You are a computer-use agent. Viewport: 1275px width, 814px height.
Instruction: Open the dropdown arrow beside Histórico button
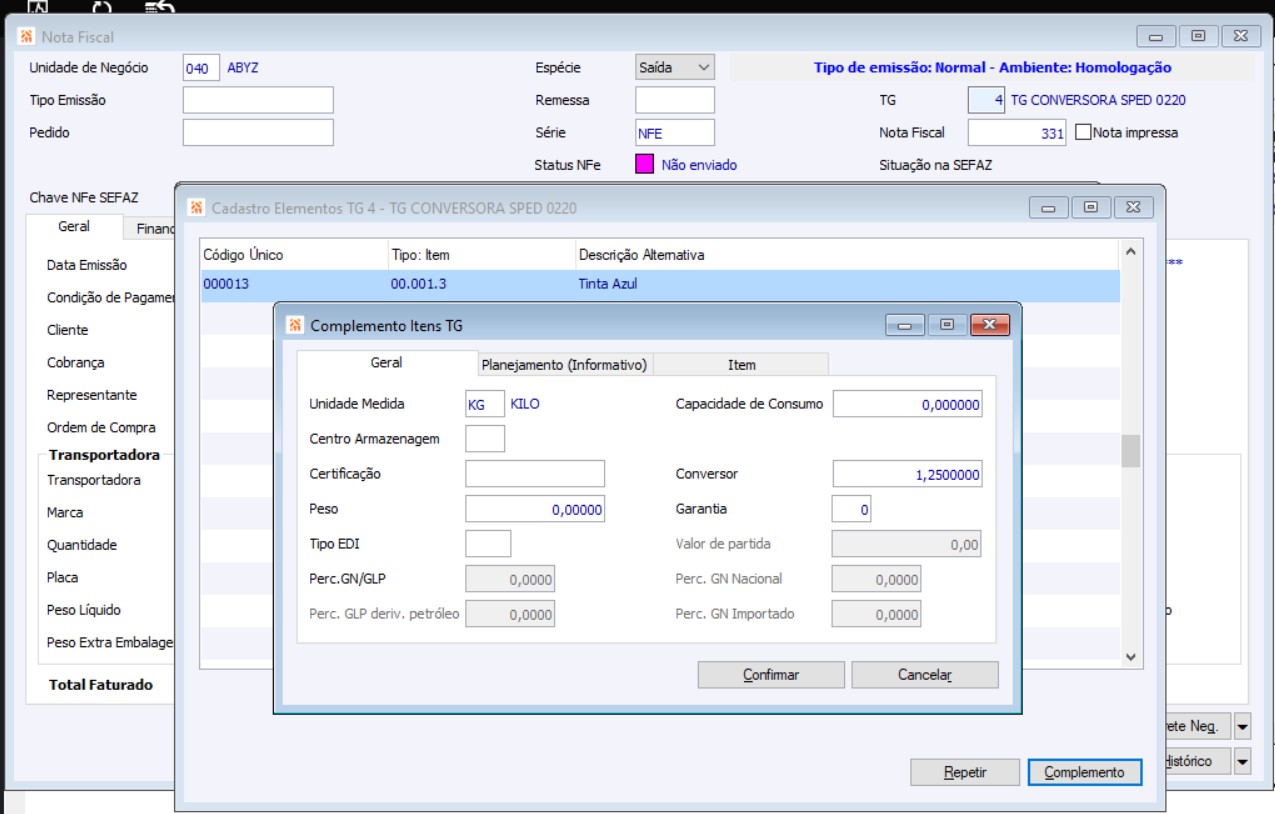point(1242,762)
